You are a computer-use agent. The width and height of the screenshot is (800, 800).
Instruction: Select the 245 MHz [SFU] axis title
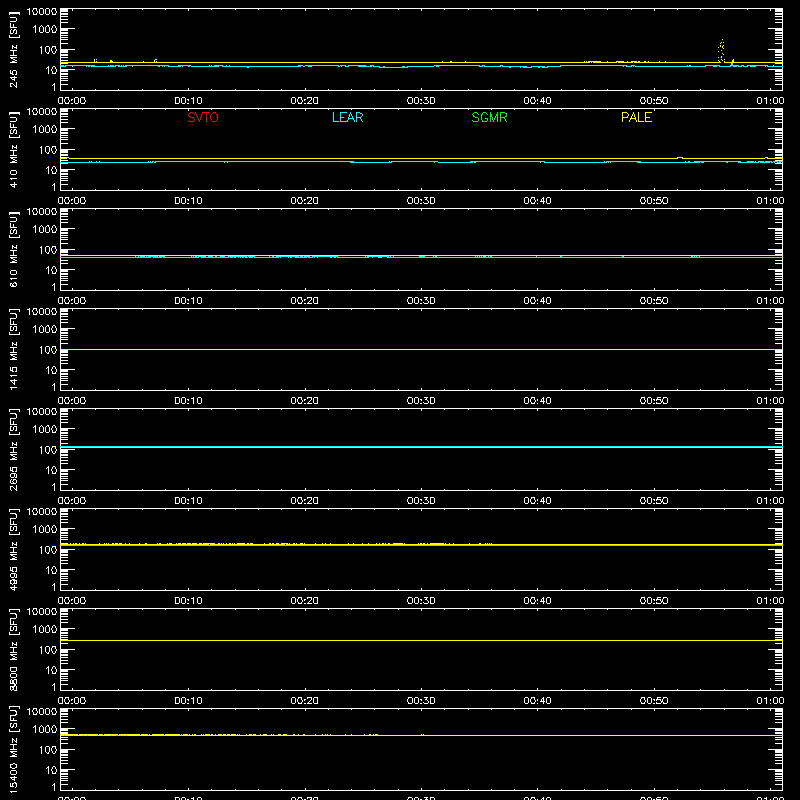13,49
